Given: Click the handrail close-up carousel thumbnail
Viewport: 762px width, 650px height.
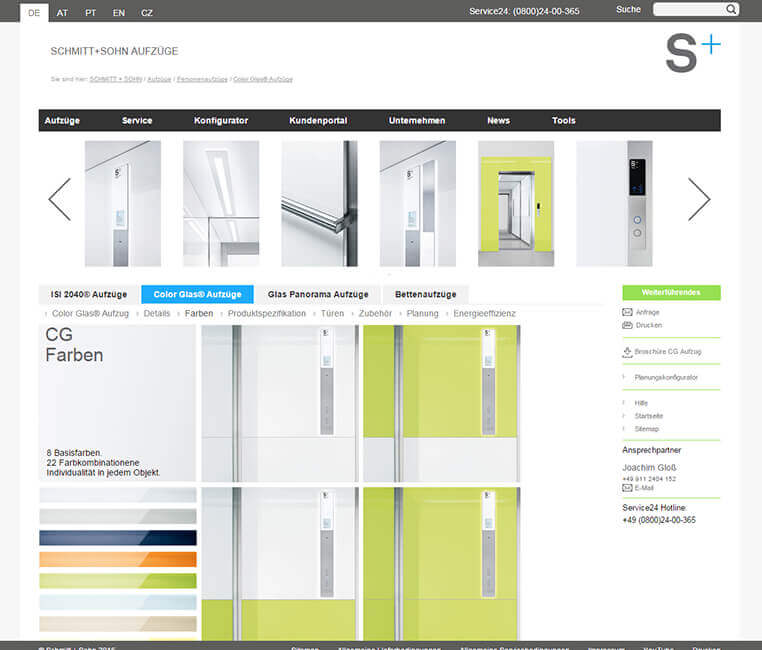Looking at the screenshot, I should pos(319,204).
